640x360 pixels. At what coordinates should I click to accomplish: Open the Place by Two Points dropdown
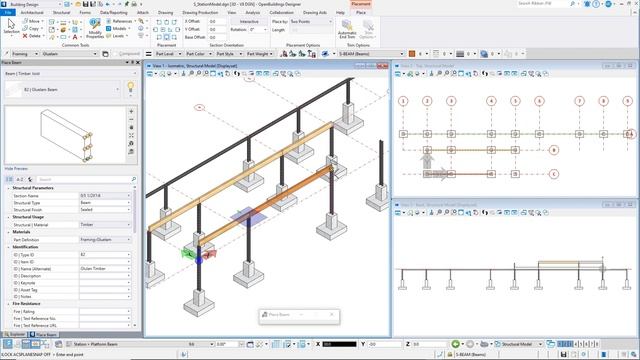coord(311,22)
